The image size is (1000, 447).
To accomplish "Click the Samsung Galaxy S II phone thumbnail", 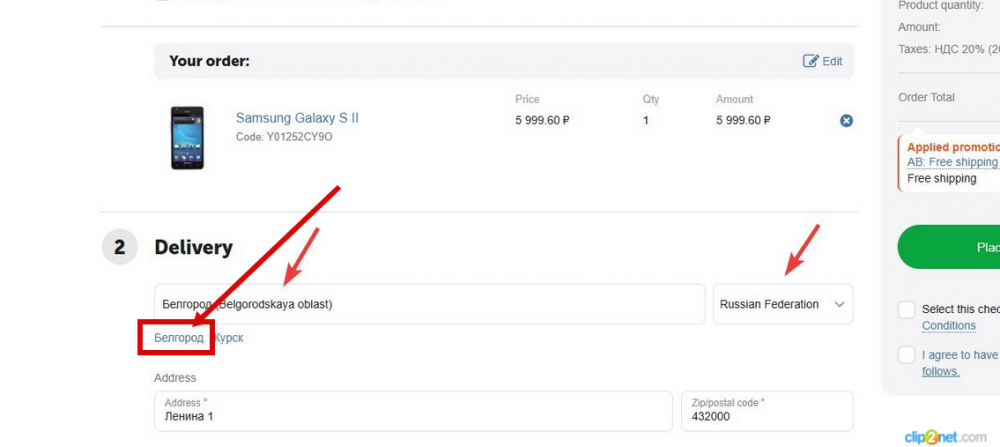I will tap(187, 137).
